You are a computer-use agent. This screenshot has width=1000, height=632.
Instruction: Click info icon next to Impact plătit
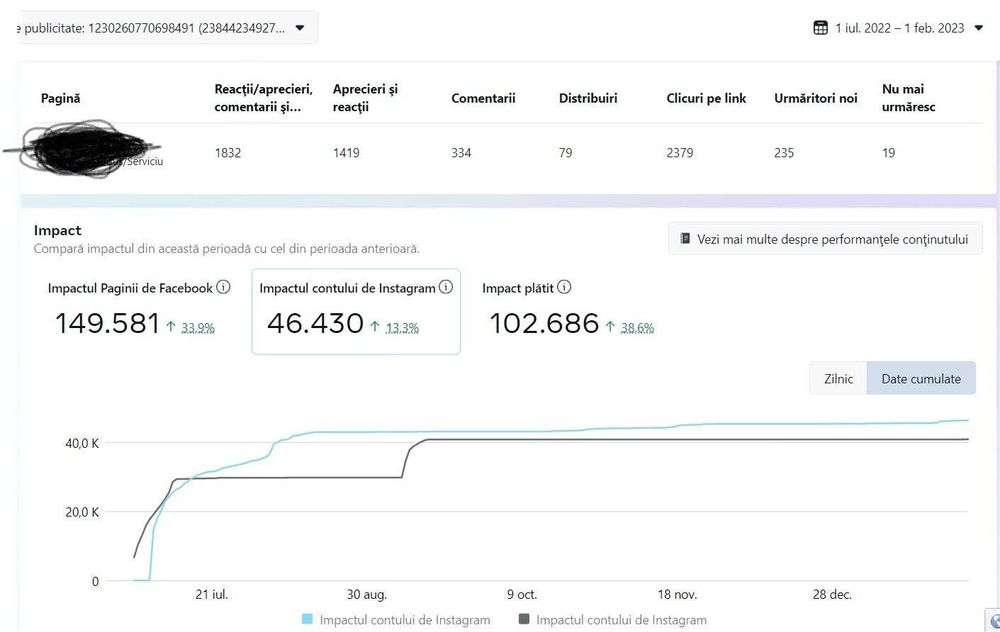(x=564, y=287)
